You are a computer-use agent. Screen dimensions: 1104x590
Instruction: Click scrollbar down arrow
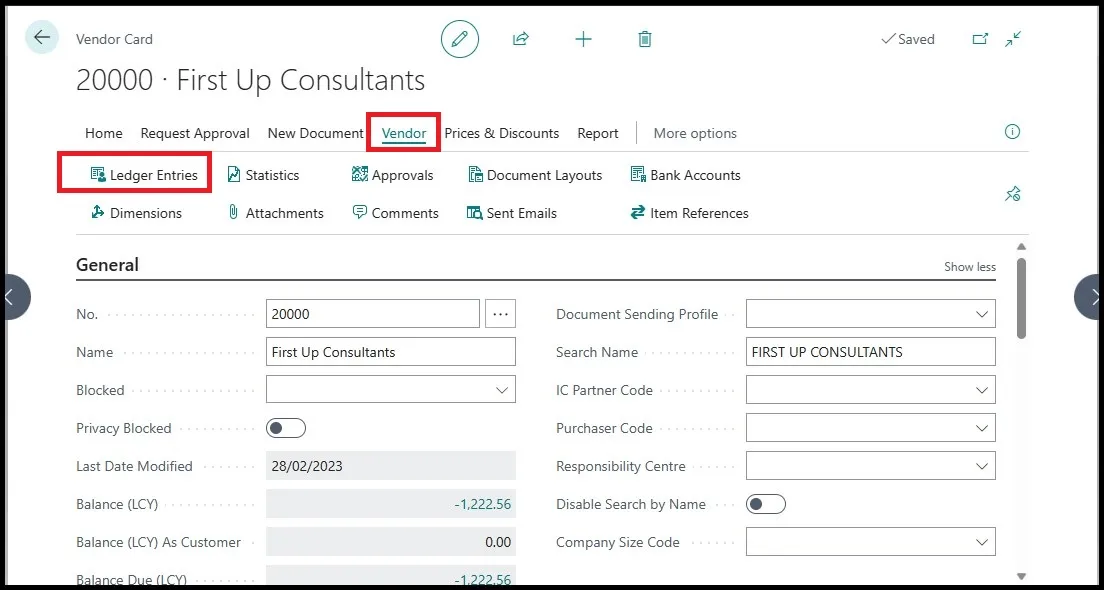1022,576
